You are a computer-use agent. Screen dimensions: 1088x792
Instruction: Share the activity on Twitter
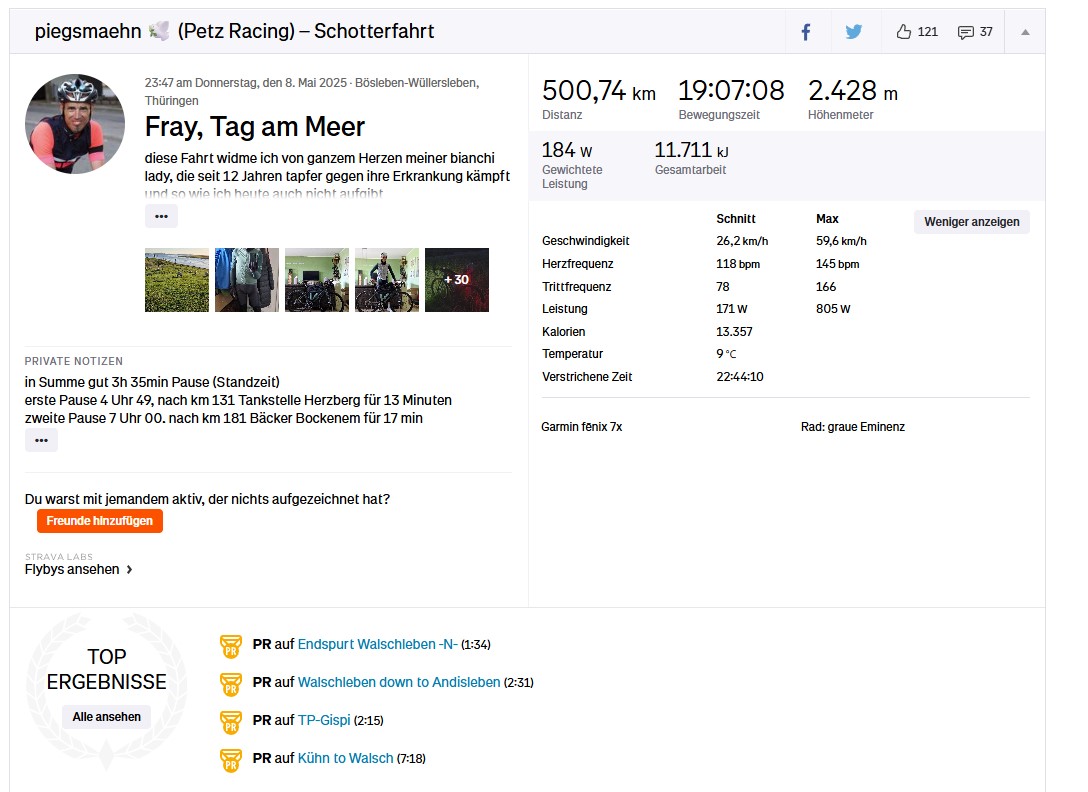853,32
